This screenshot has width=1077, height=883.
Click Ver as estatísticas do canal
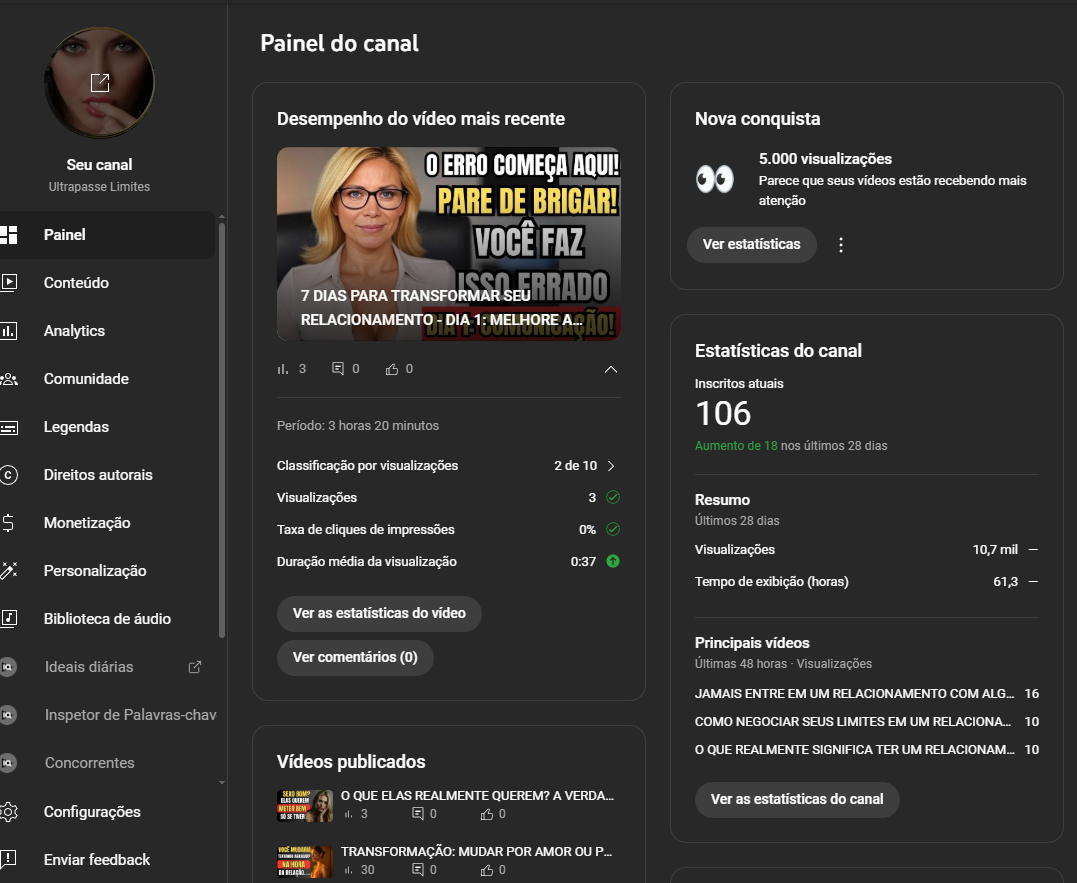pos(797,799)
